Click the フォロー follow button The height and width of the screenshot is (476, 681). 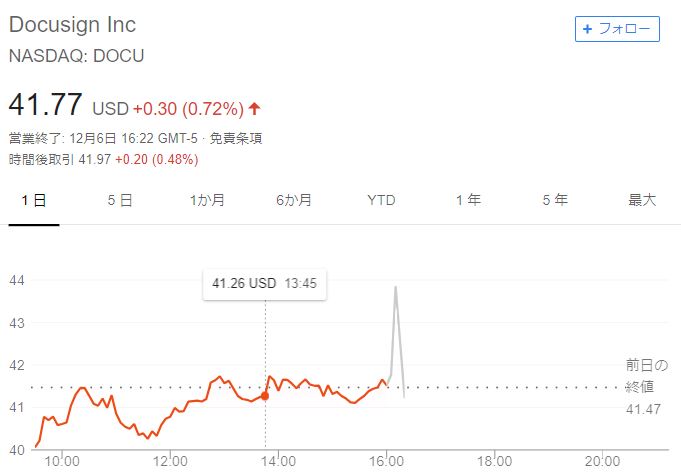pyautogui.click(x=617, y=29)
